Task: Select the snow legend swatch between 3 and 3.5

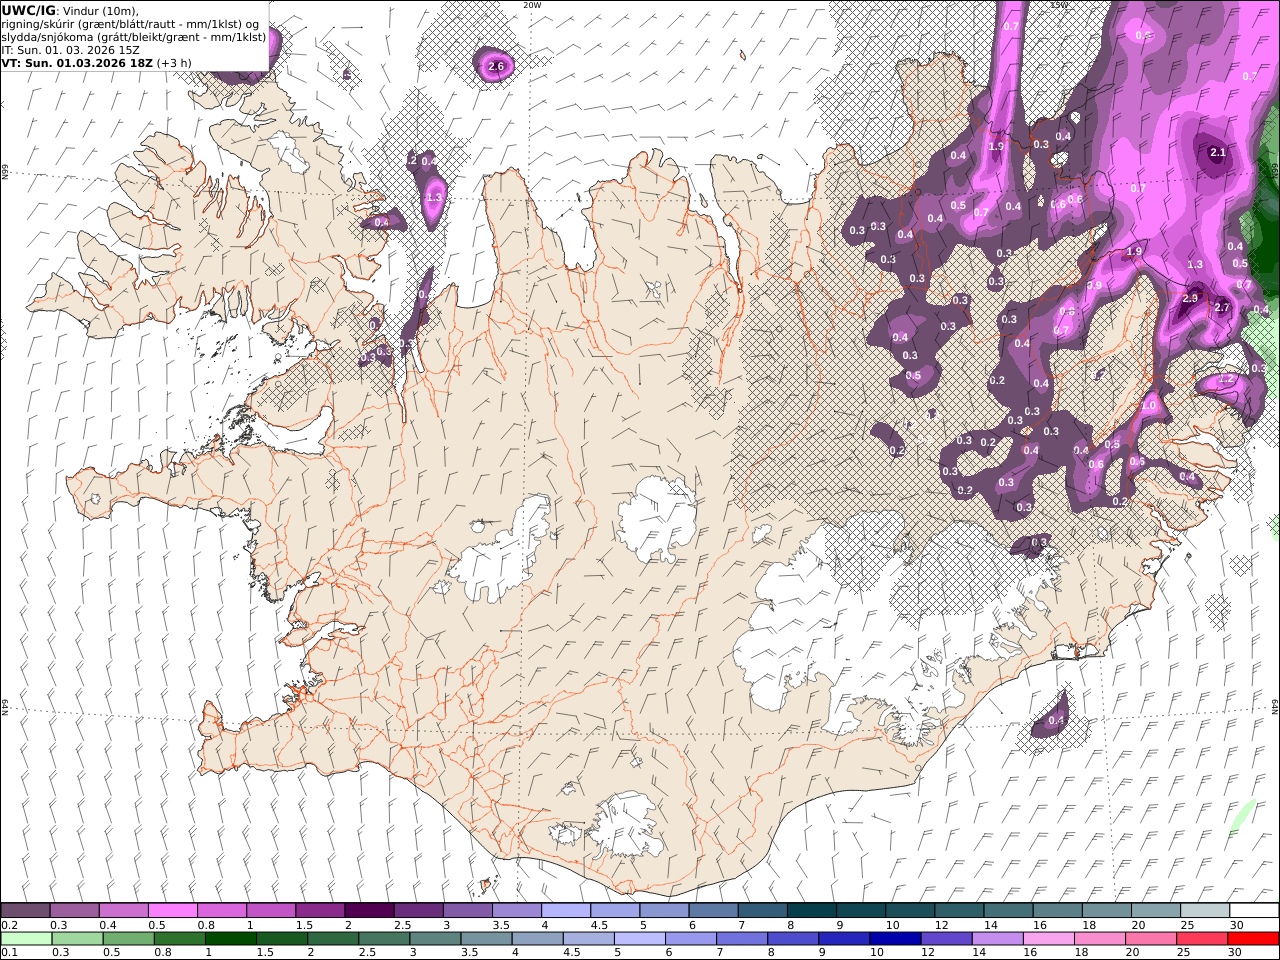Action: (x=467, y=910)
